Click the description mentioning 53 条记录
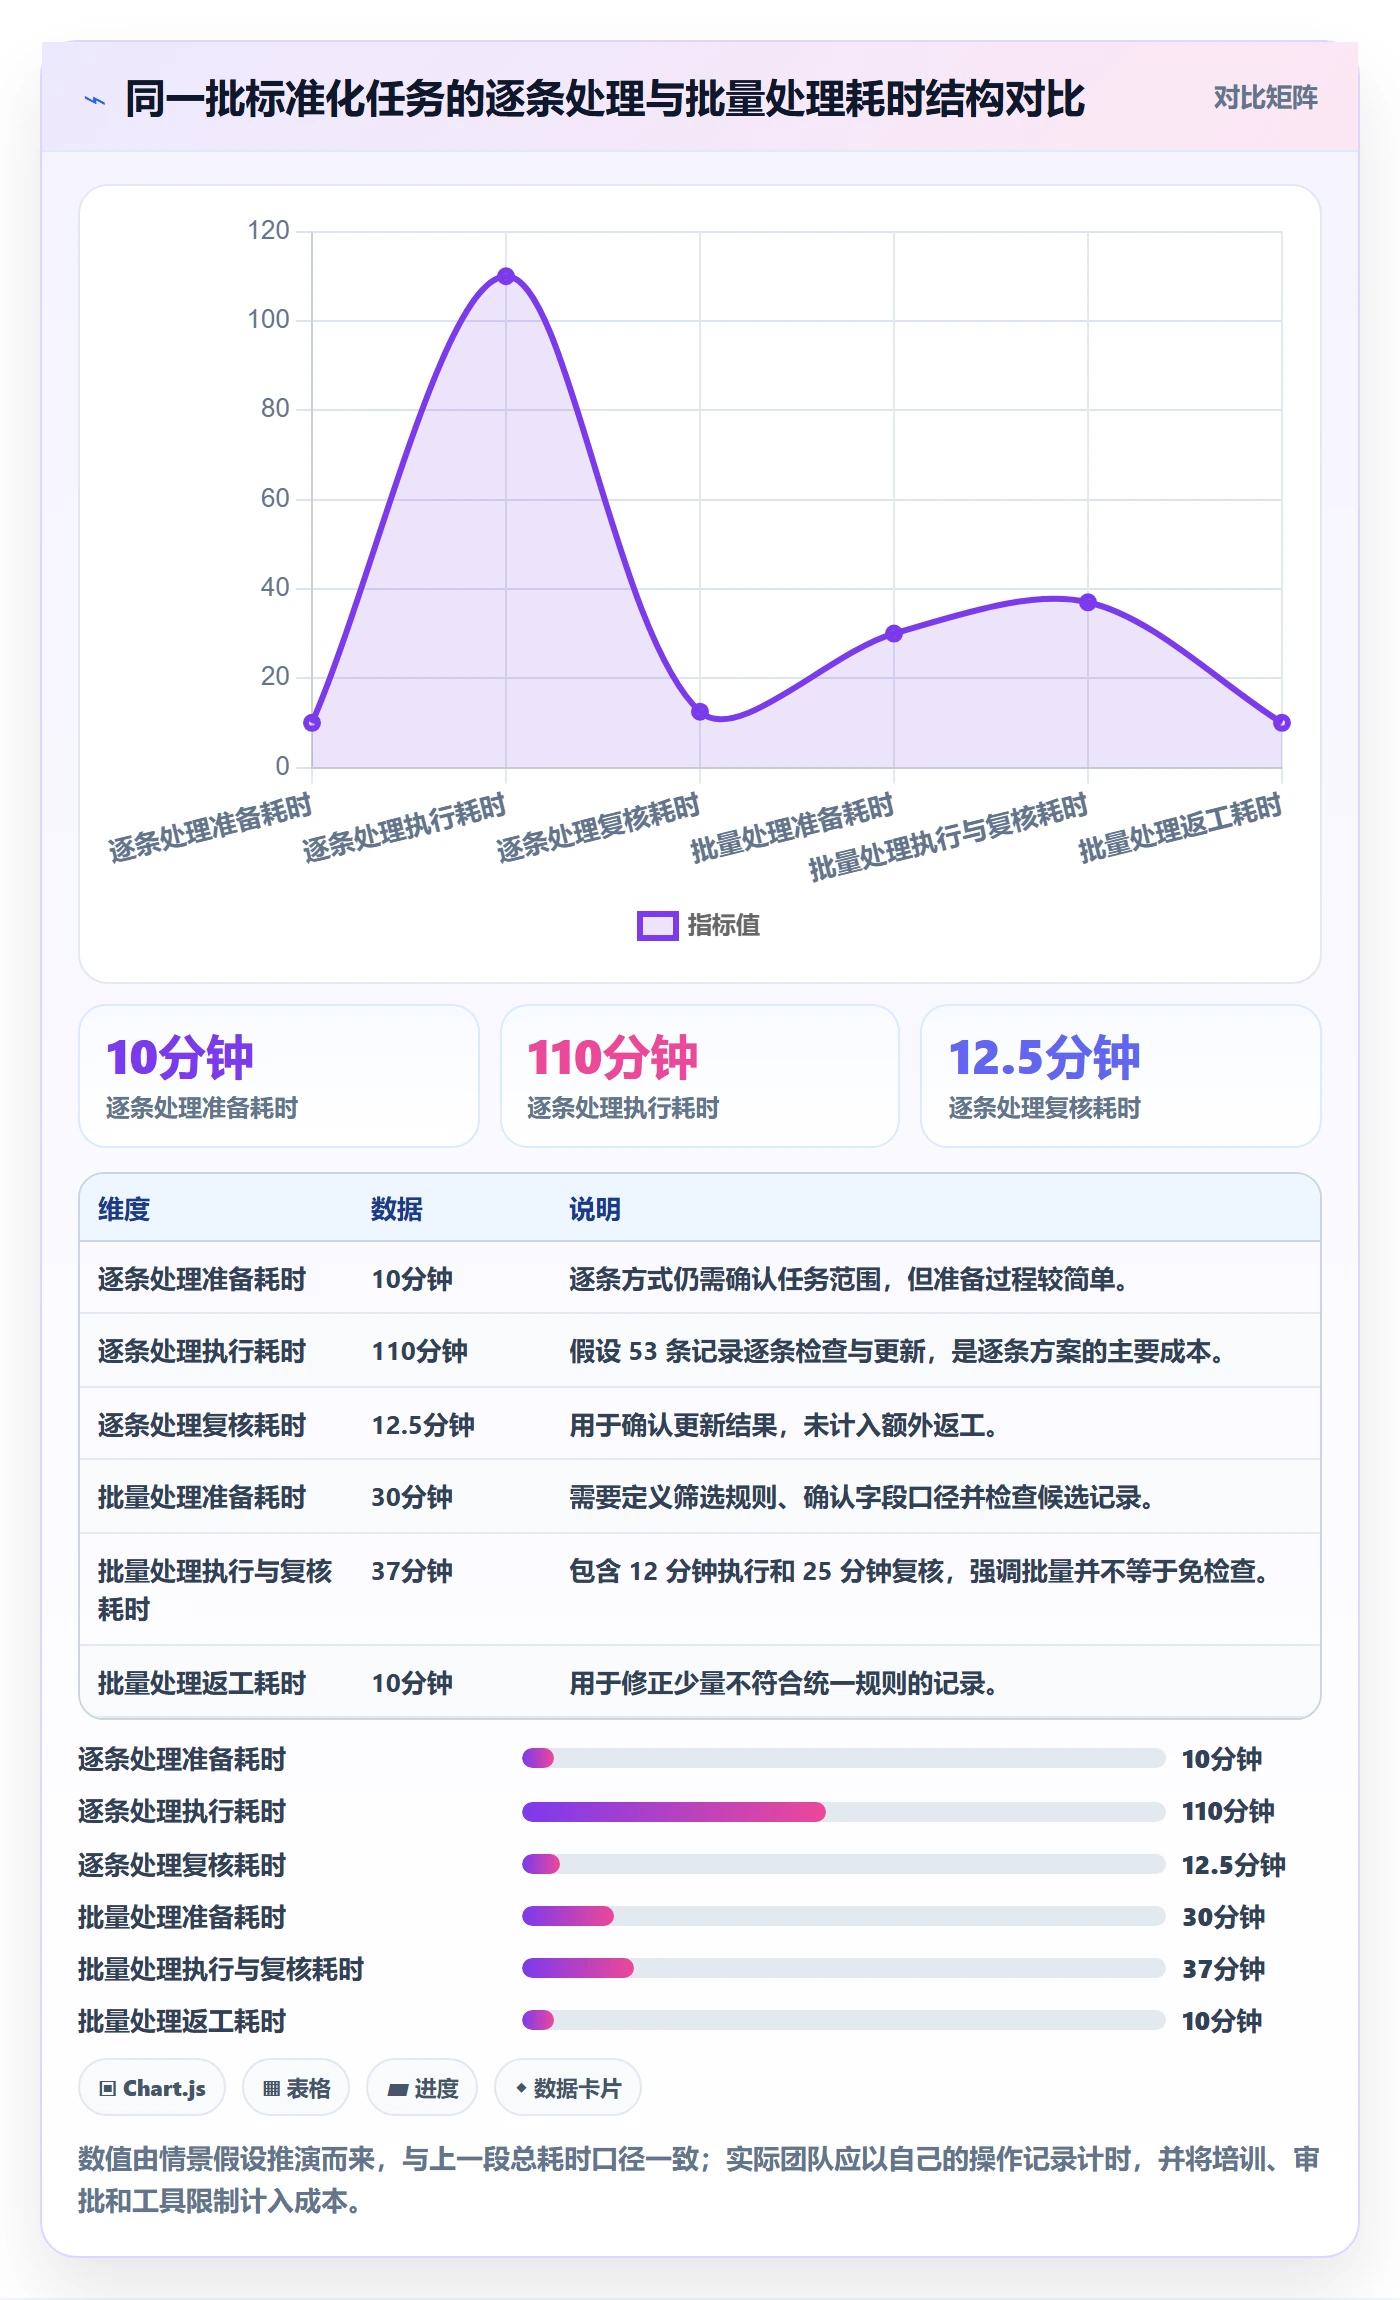Viewport: 1400px width, 2300px height. (897, 1351)
